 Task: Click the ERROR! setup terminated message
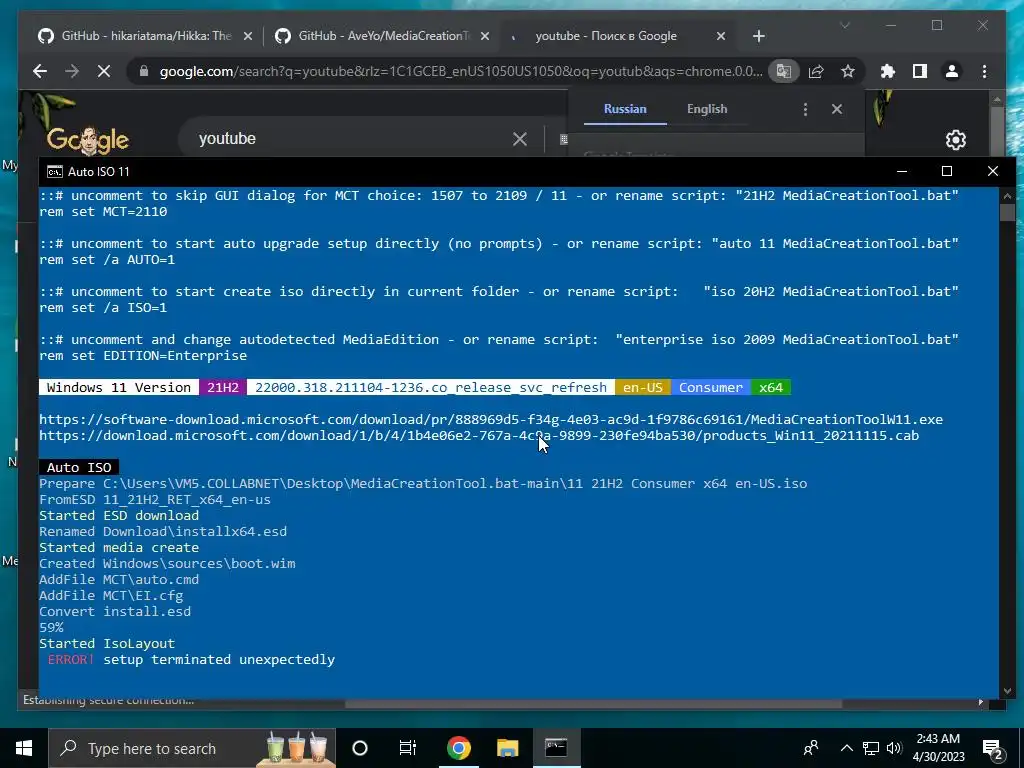191,660
